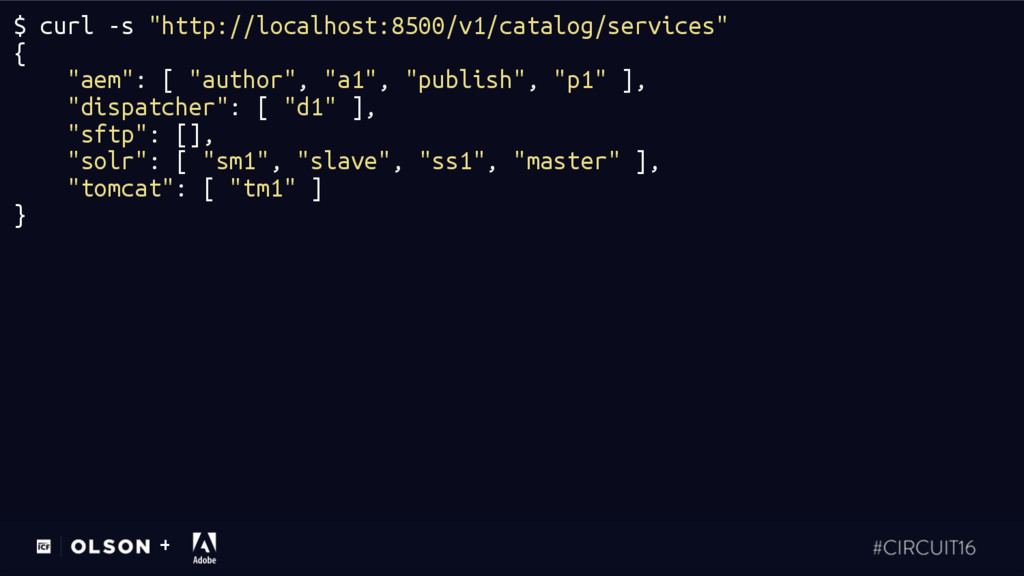1024x576 pixels.
Task: Click the "dispatcher" key
Action: pyautogui.click(x=148, y=107)
